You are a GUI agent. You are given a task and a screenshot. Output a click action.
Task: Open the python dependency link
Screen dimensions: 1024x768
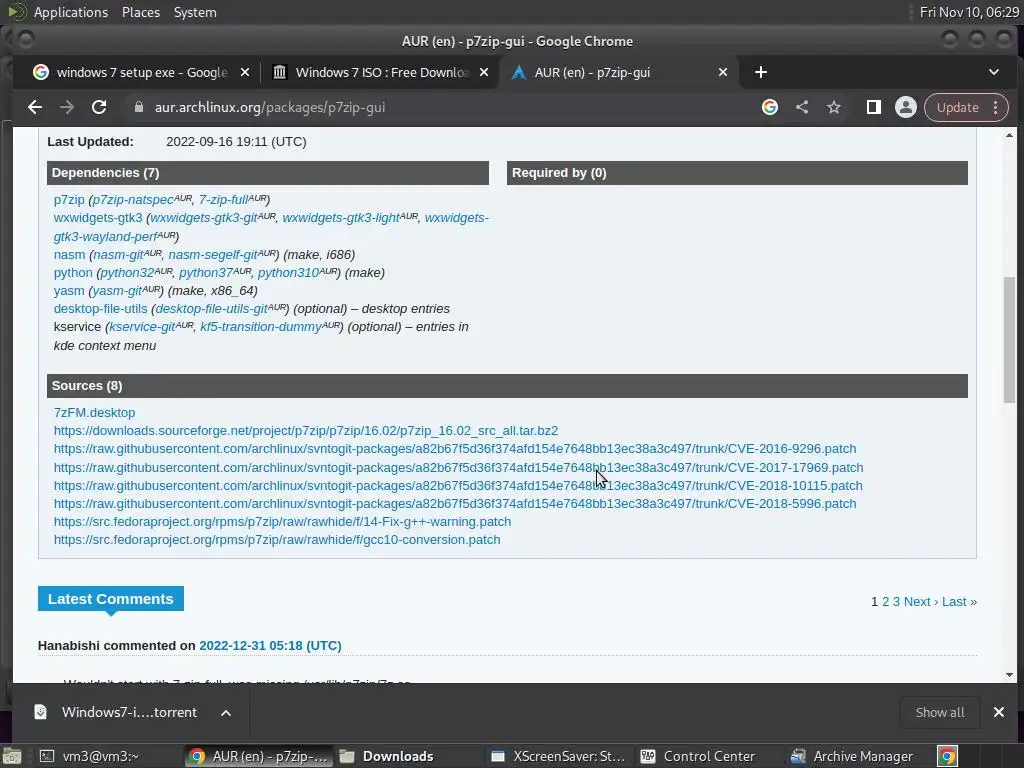(73, 272)
